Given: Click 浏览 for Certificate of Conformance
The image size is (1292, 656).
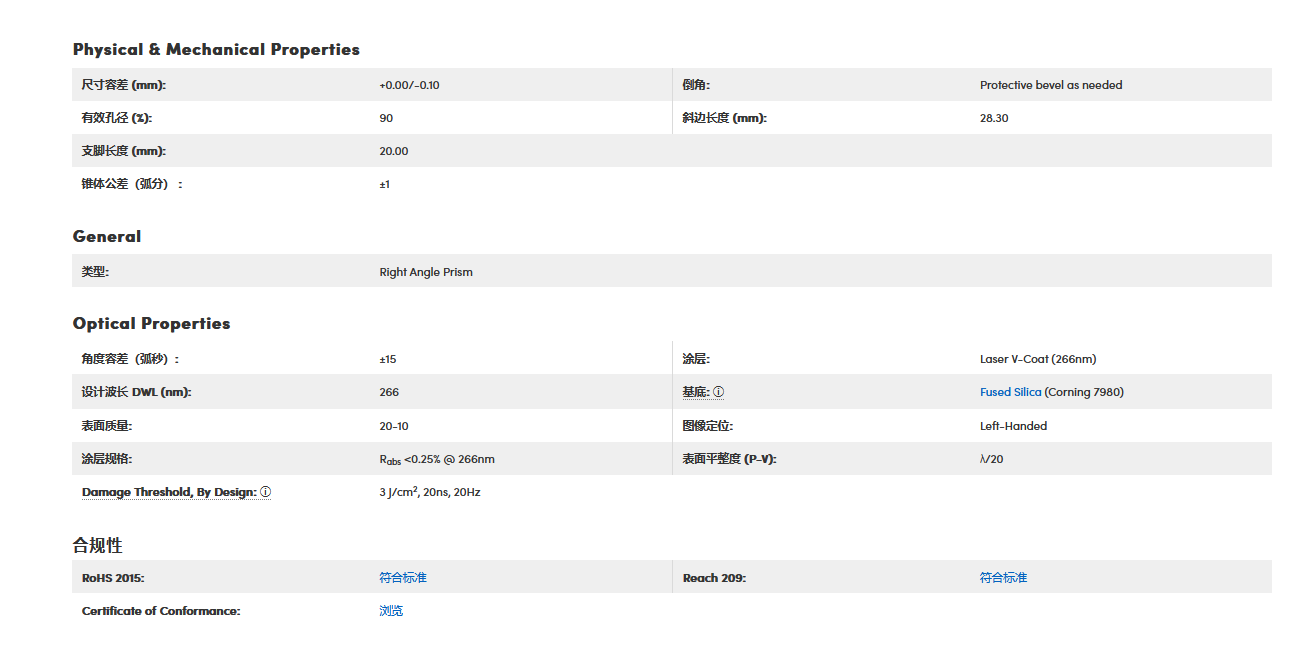Looking at the screenshot, I should click(391, 611).
